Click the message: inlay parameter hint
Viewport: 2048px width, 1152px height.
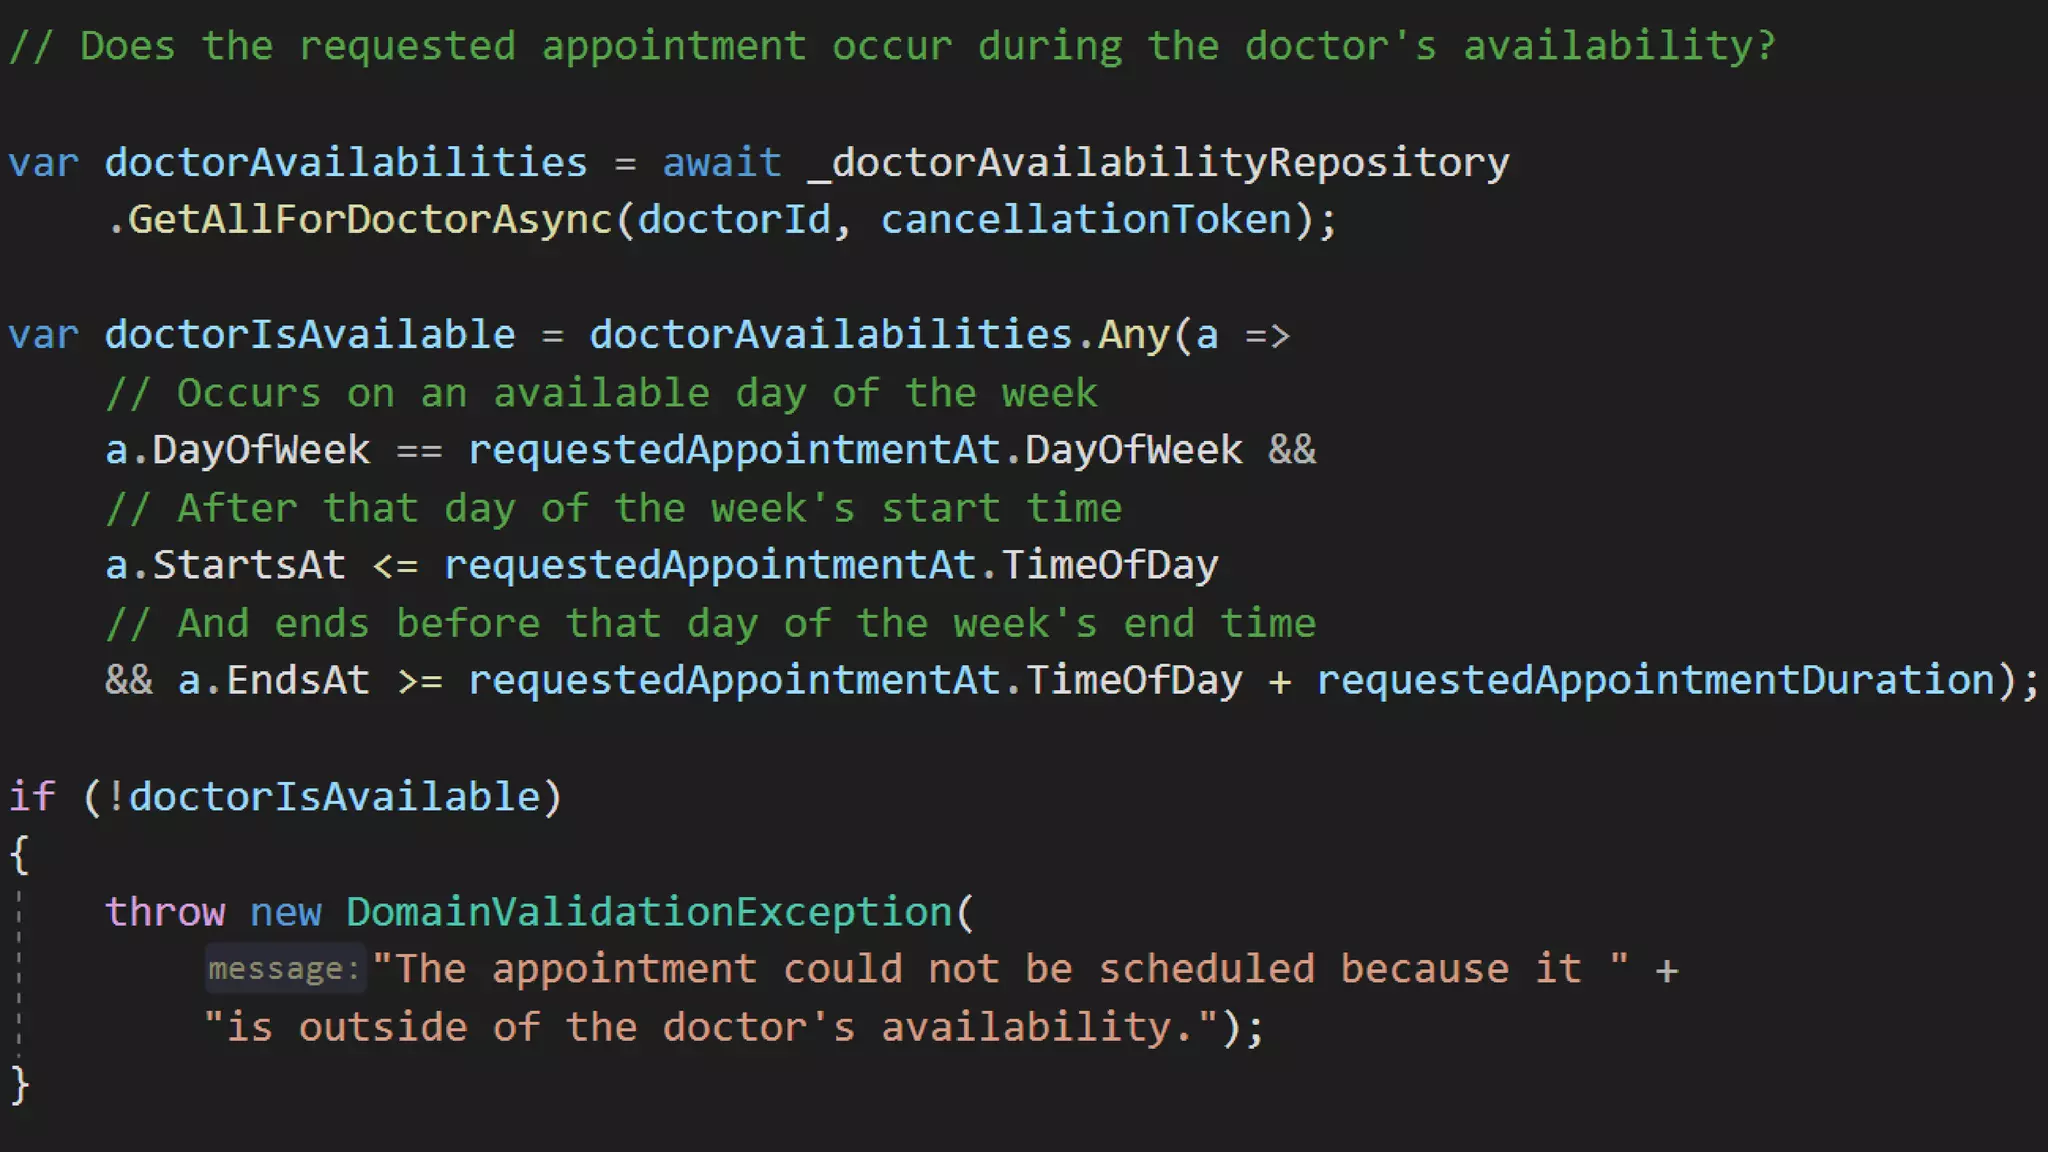tap(284, 969)
